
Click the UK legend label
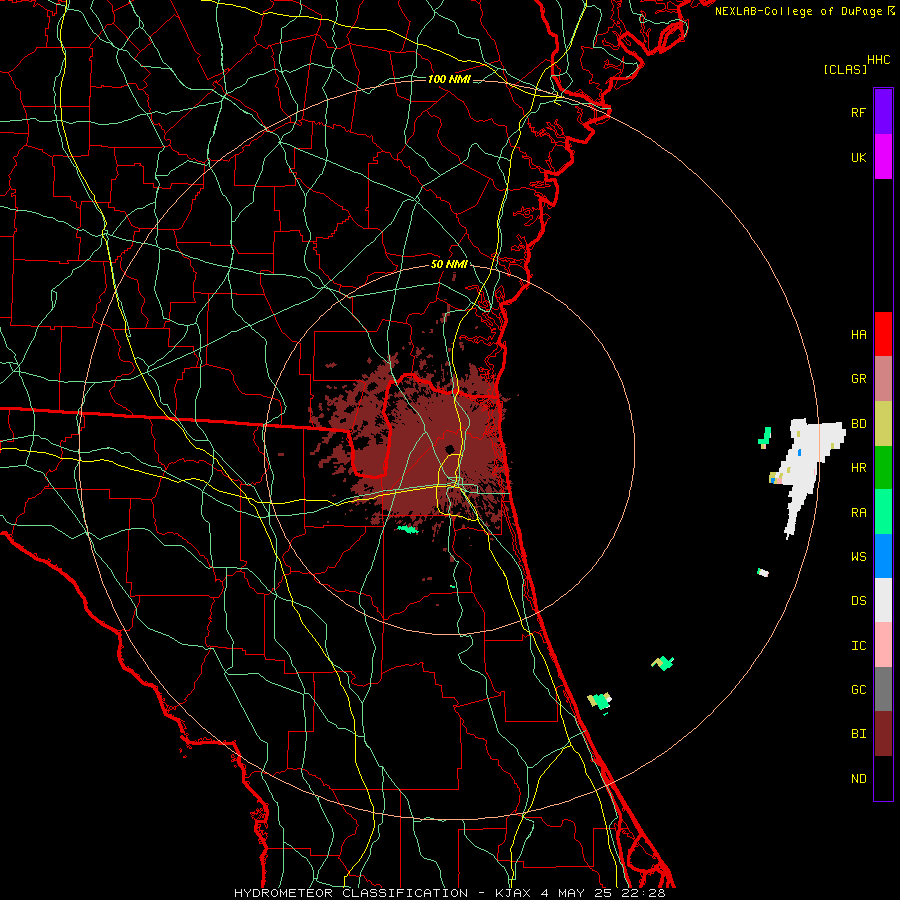point(858,157)
